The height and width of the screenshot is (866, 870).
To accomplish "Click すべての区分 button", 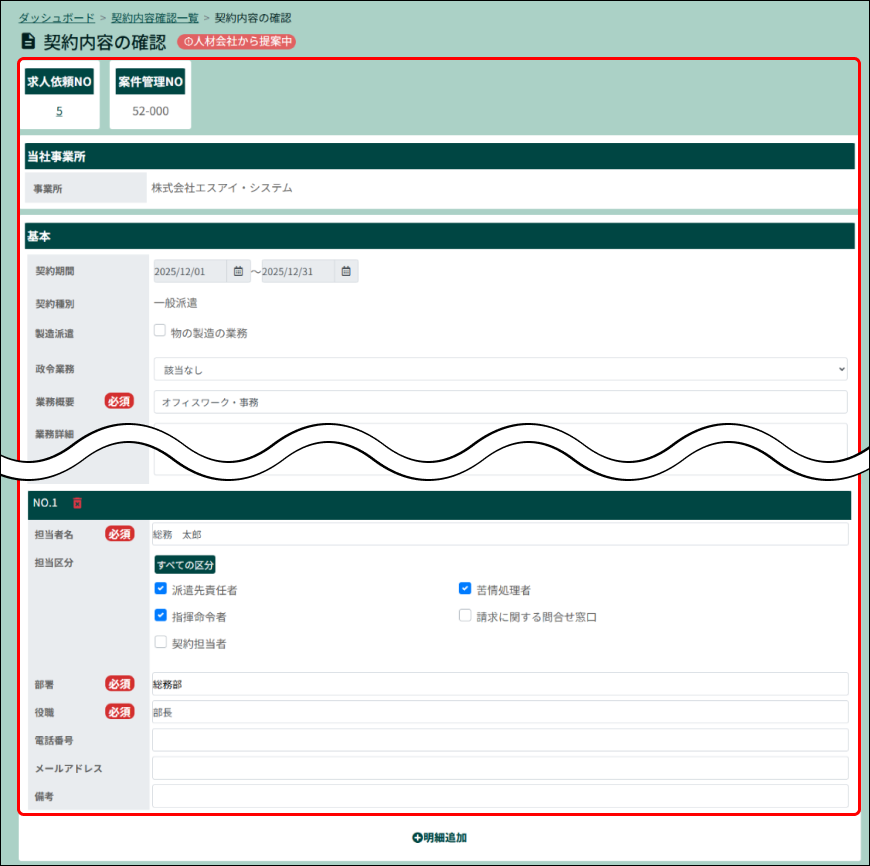I will coord(185,565).
